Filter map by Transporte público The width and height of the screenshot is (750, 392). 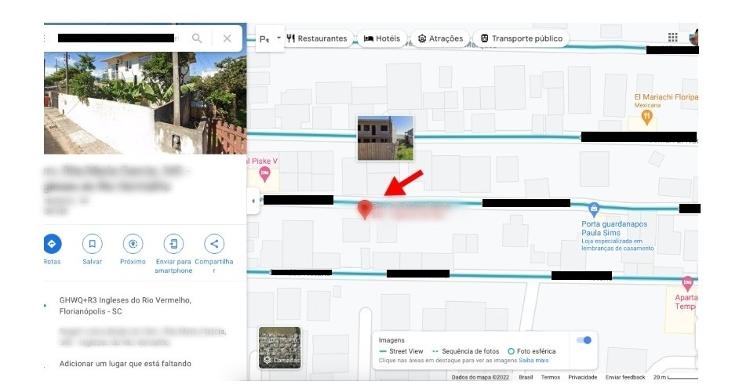pyautogui.click(x=521, y=38)
